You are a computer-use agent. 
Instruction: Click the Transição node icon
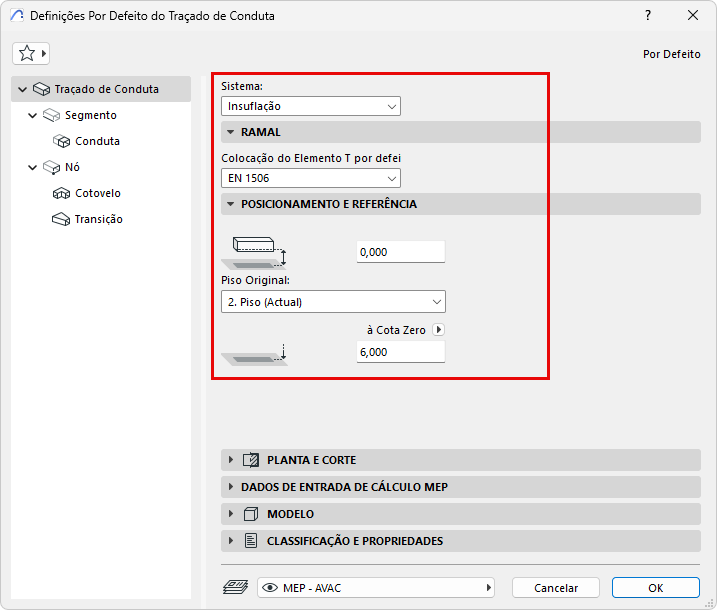click(61, 219)
